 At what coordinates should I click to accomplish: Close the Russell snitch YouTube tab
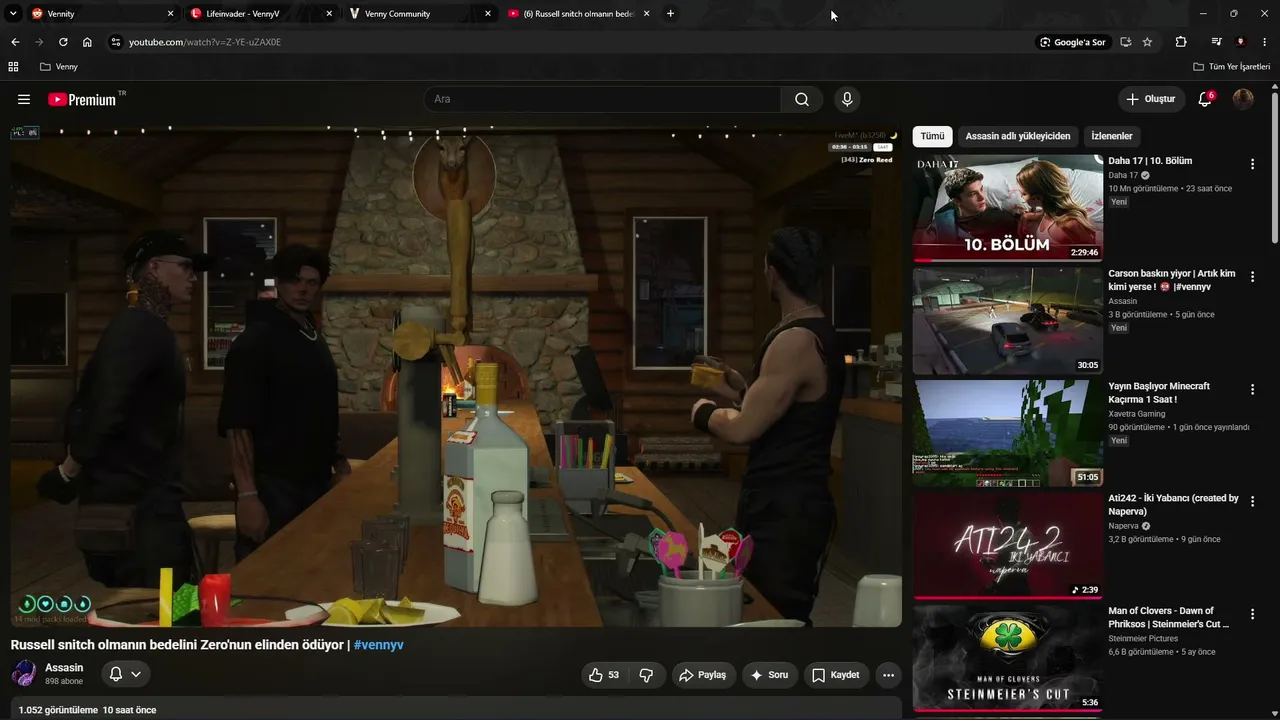coord(647,14)
